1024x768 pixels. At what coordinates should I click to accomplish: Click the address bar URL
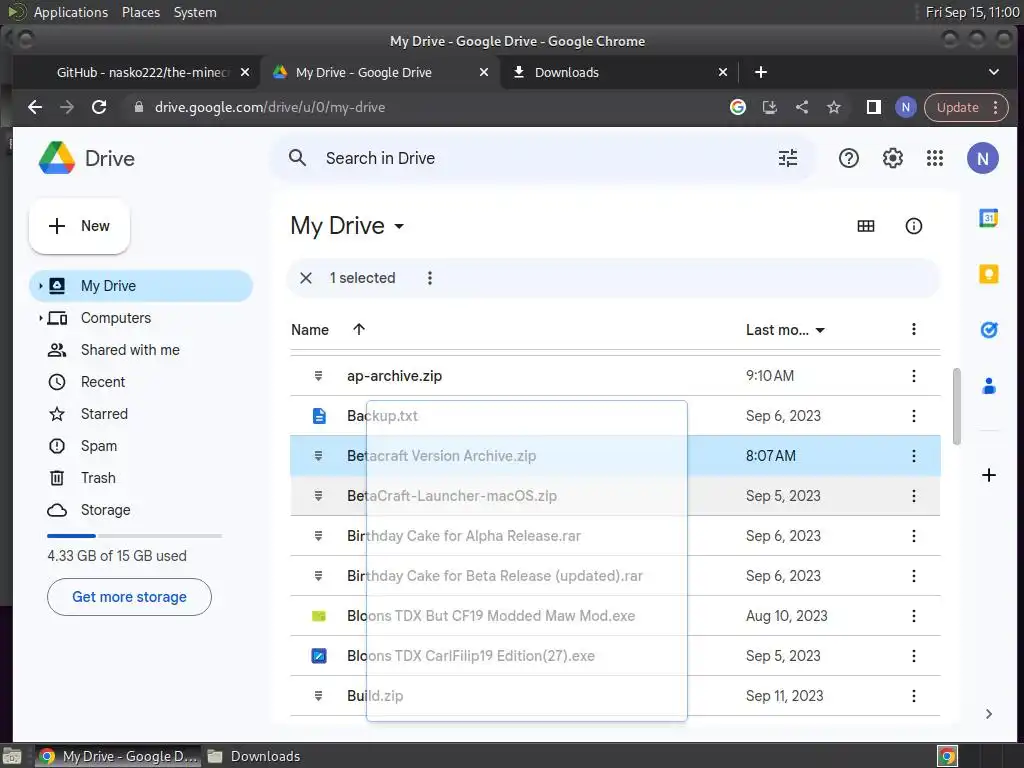coord(270,107)
